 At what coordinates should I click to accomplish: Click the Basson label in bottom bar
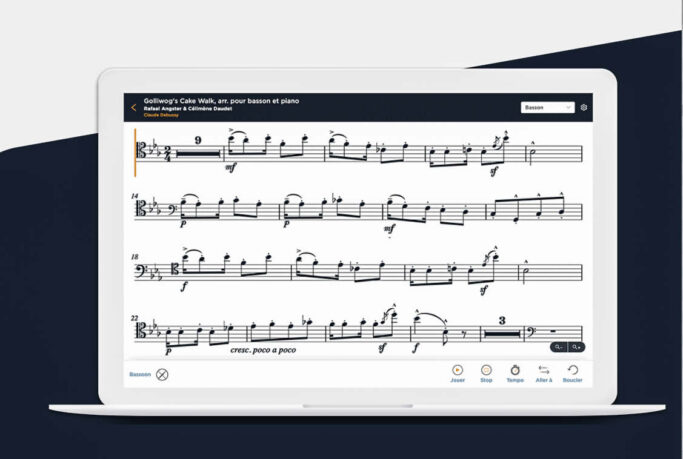[140, 375]
